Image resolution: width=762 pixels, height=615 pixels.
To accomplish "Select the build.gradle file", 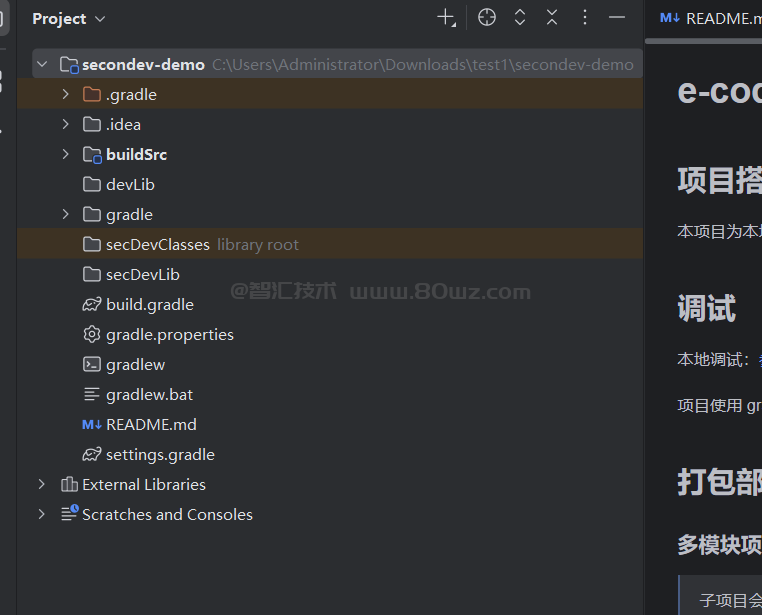I will [x=149, y=304].
